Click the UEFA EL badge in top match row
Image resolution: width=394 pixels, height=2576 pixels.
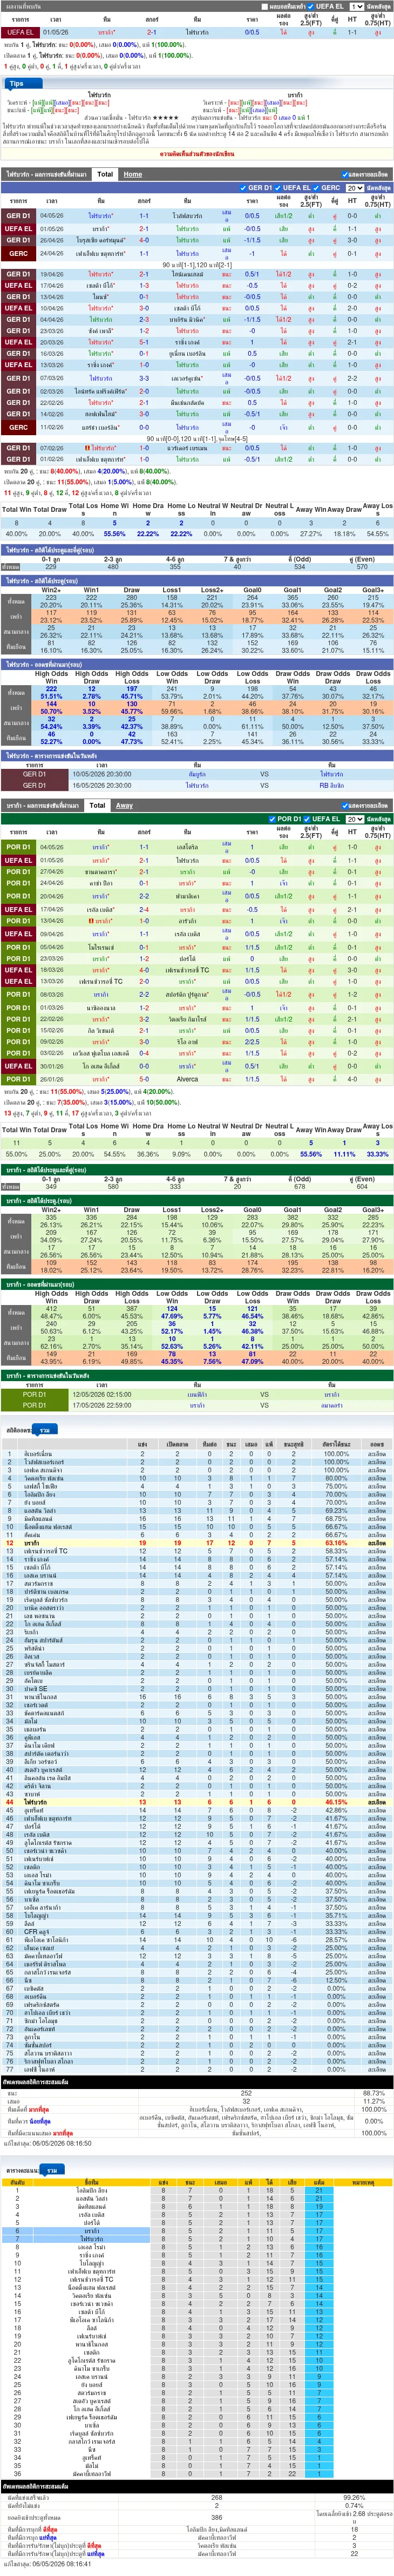click(19, 32)
